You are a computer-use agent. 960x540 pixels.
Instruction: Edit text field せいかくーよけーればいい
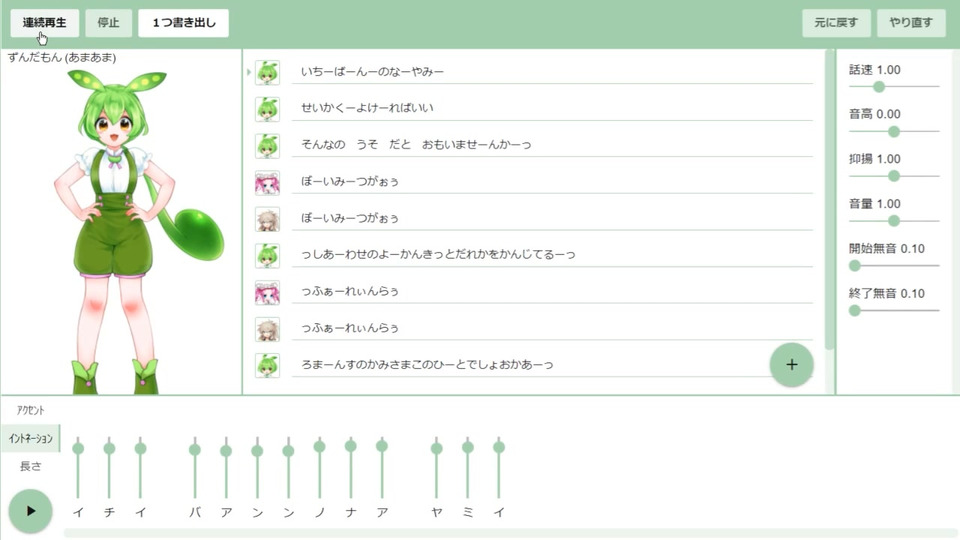[552, 108]
